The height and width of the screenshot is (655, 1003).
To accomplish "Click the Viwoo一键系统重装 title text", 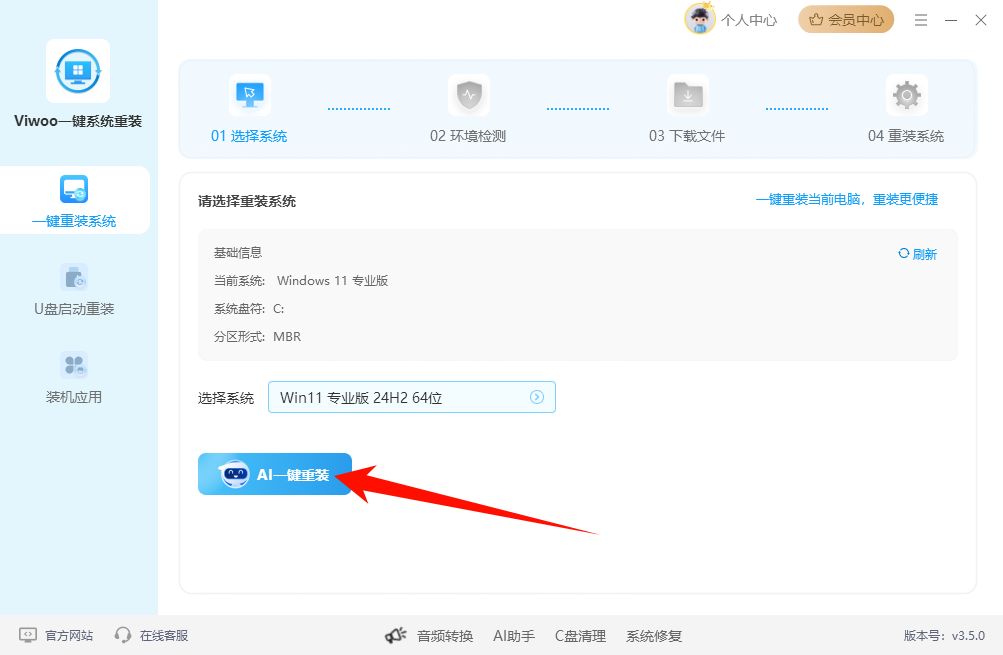I will (x=78, y=122).
